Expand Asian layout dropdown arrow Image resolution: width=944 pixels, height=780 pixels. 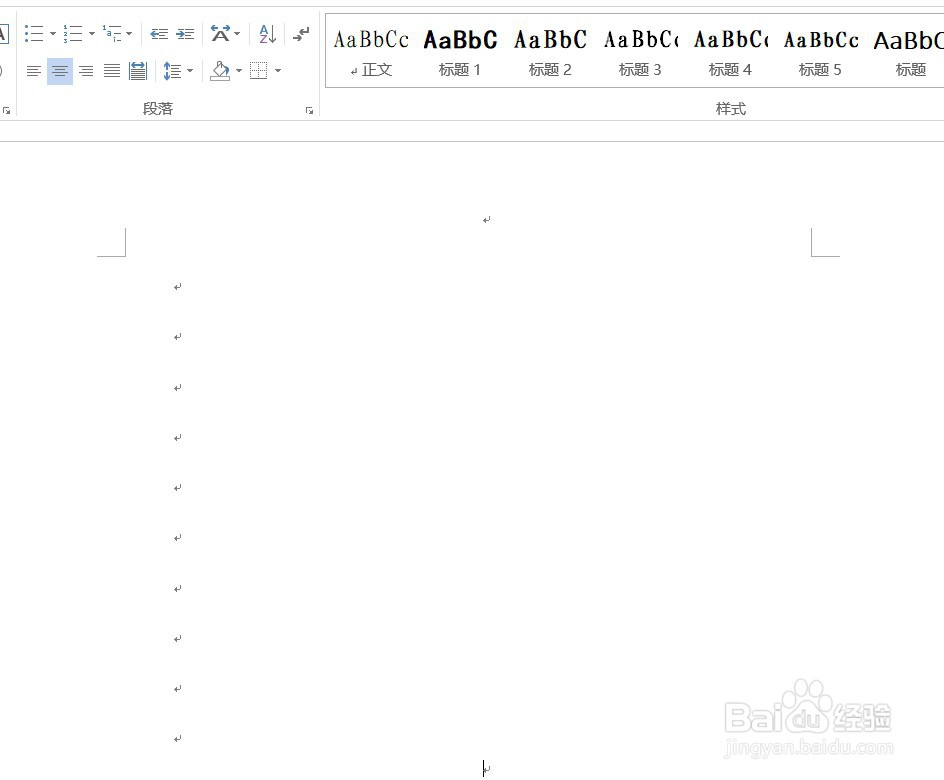click(237, 34)
